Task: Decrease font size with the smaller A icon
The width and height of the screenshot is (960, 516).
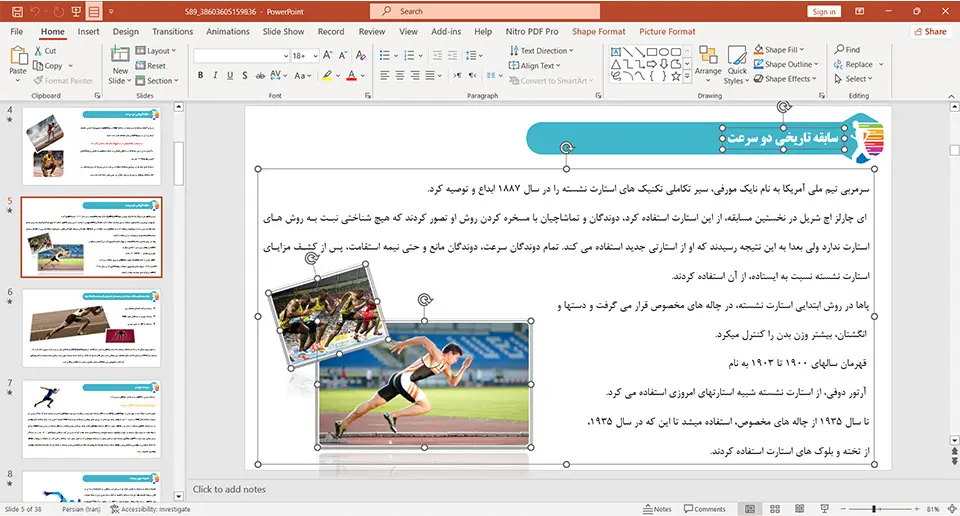Action: point(342,56)
